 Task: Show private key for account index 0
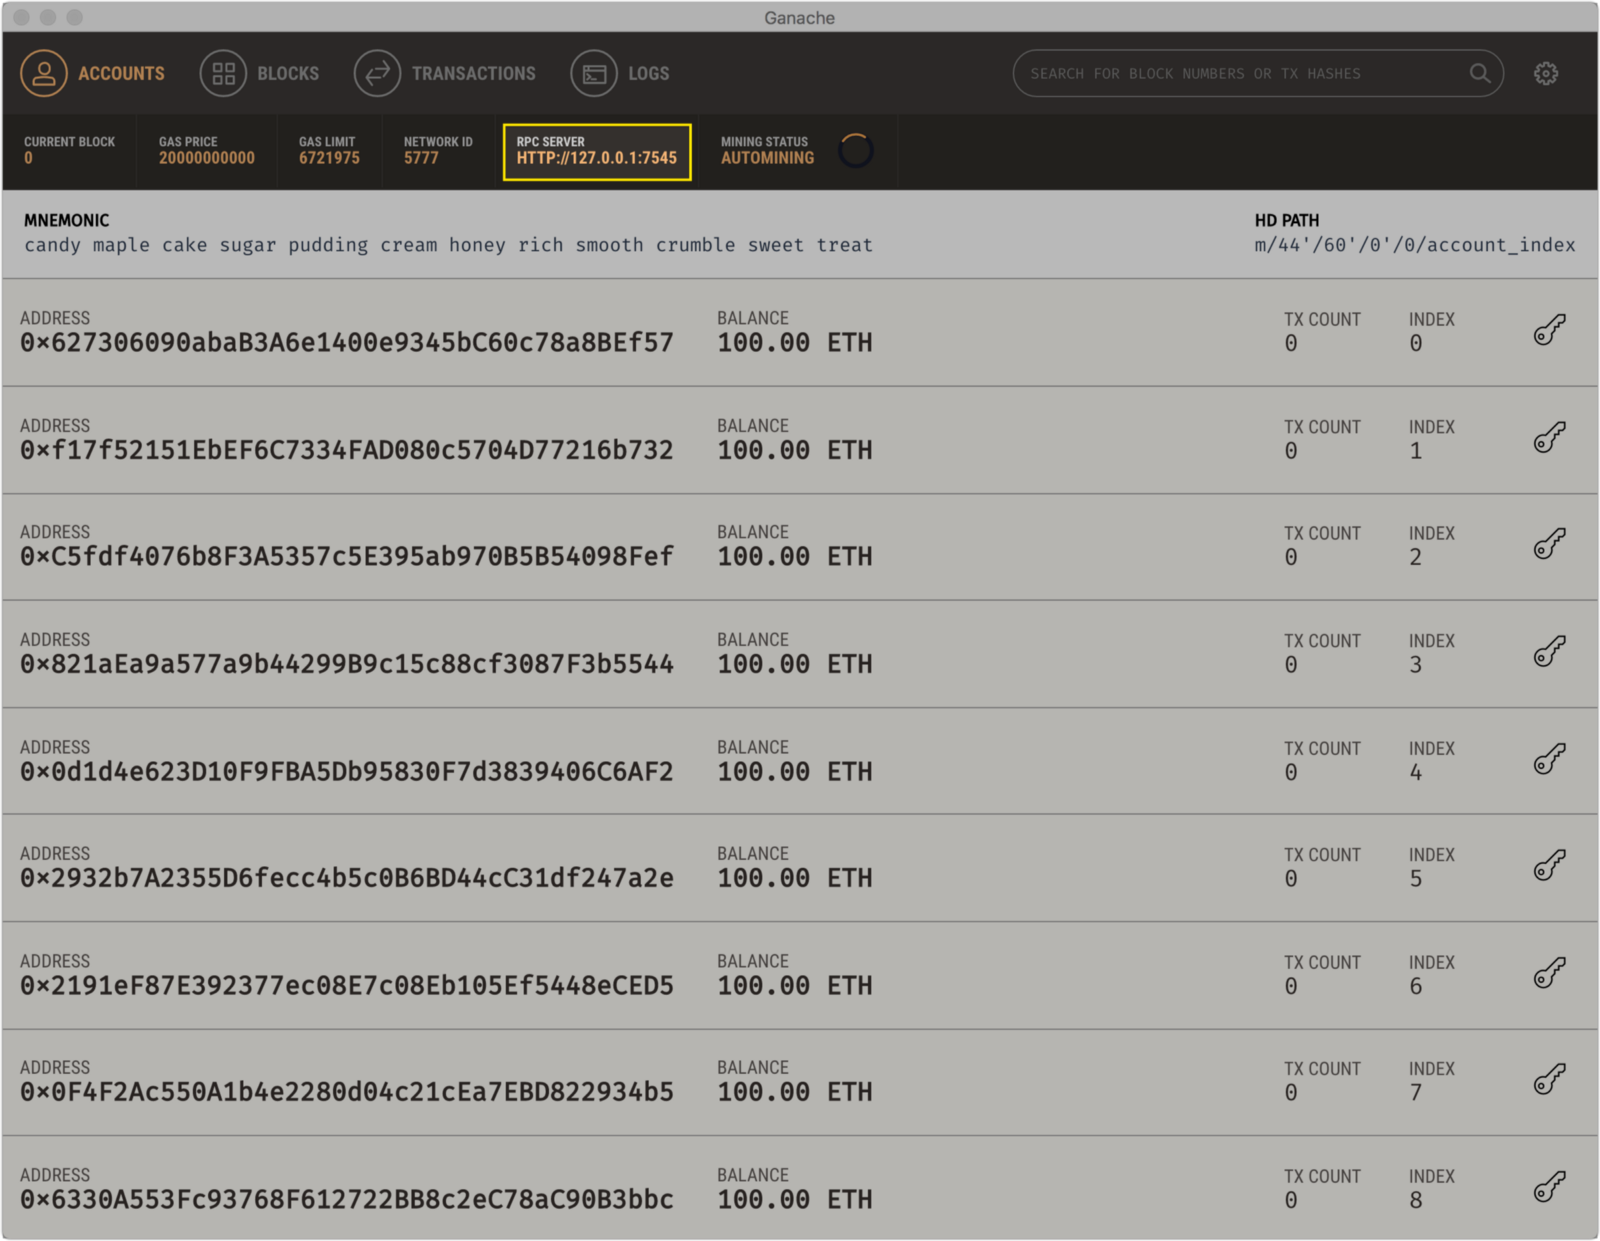click(1549, 330)
